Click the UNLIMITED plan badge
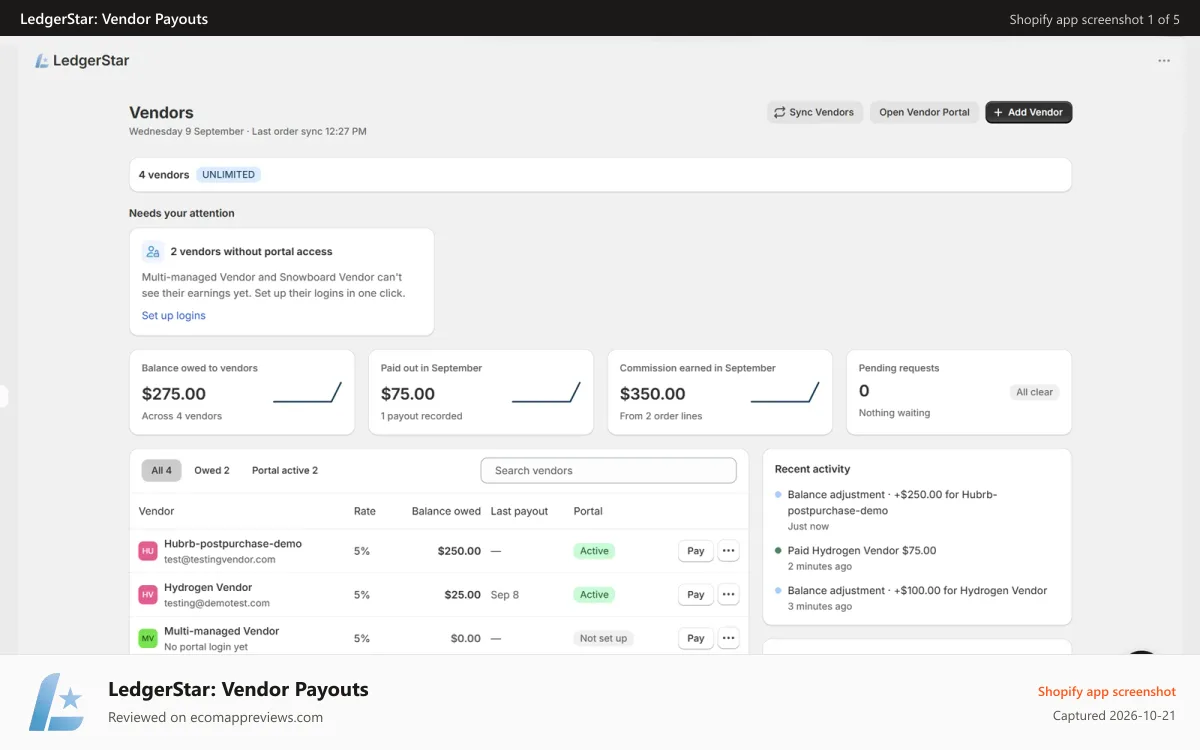This screenshot has height=750, width=1200. [x=228, y=174]
